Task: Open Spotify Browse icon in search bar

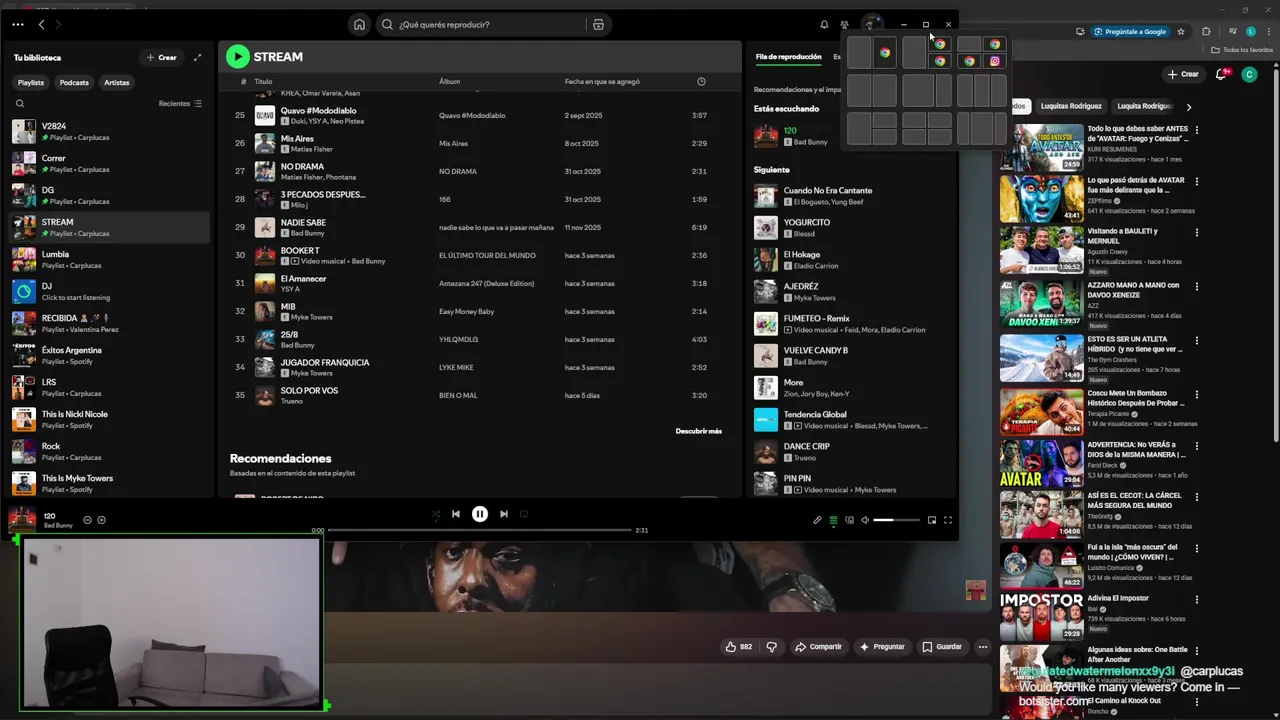Action: (598, 24)
